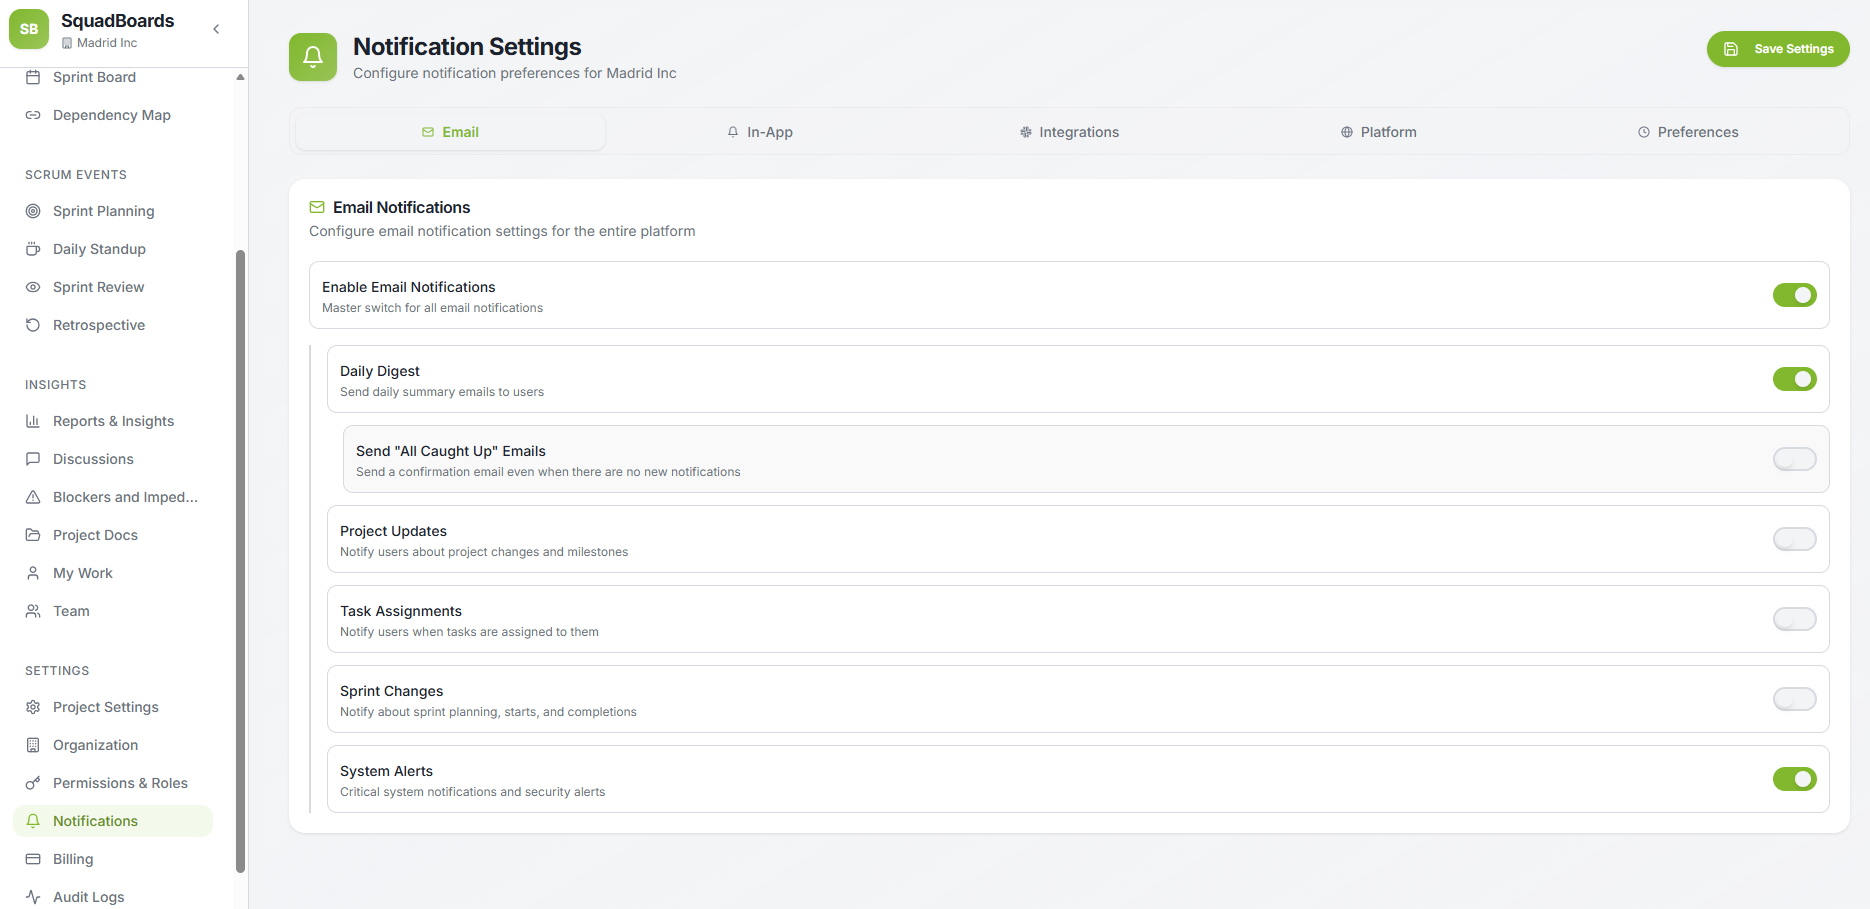
Task: Click the Save Settings button
Action: click(x=1778, y=49)
